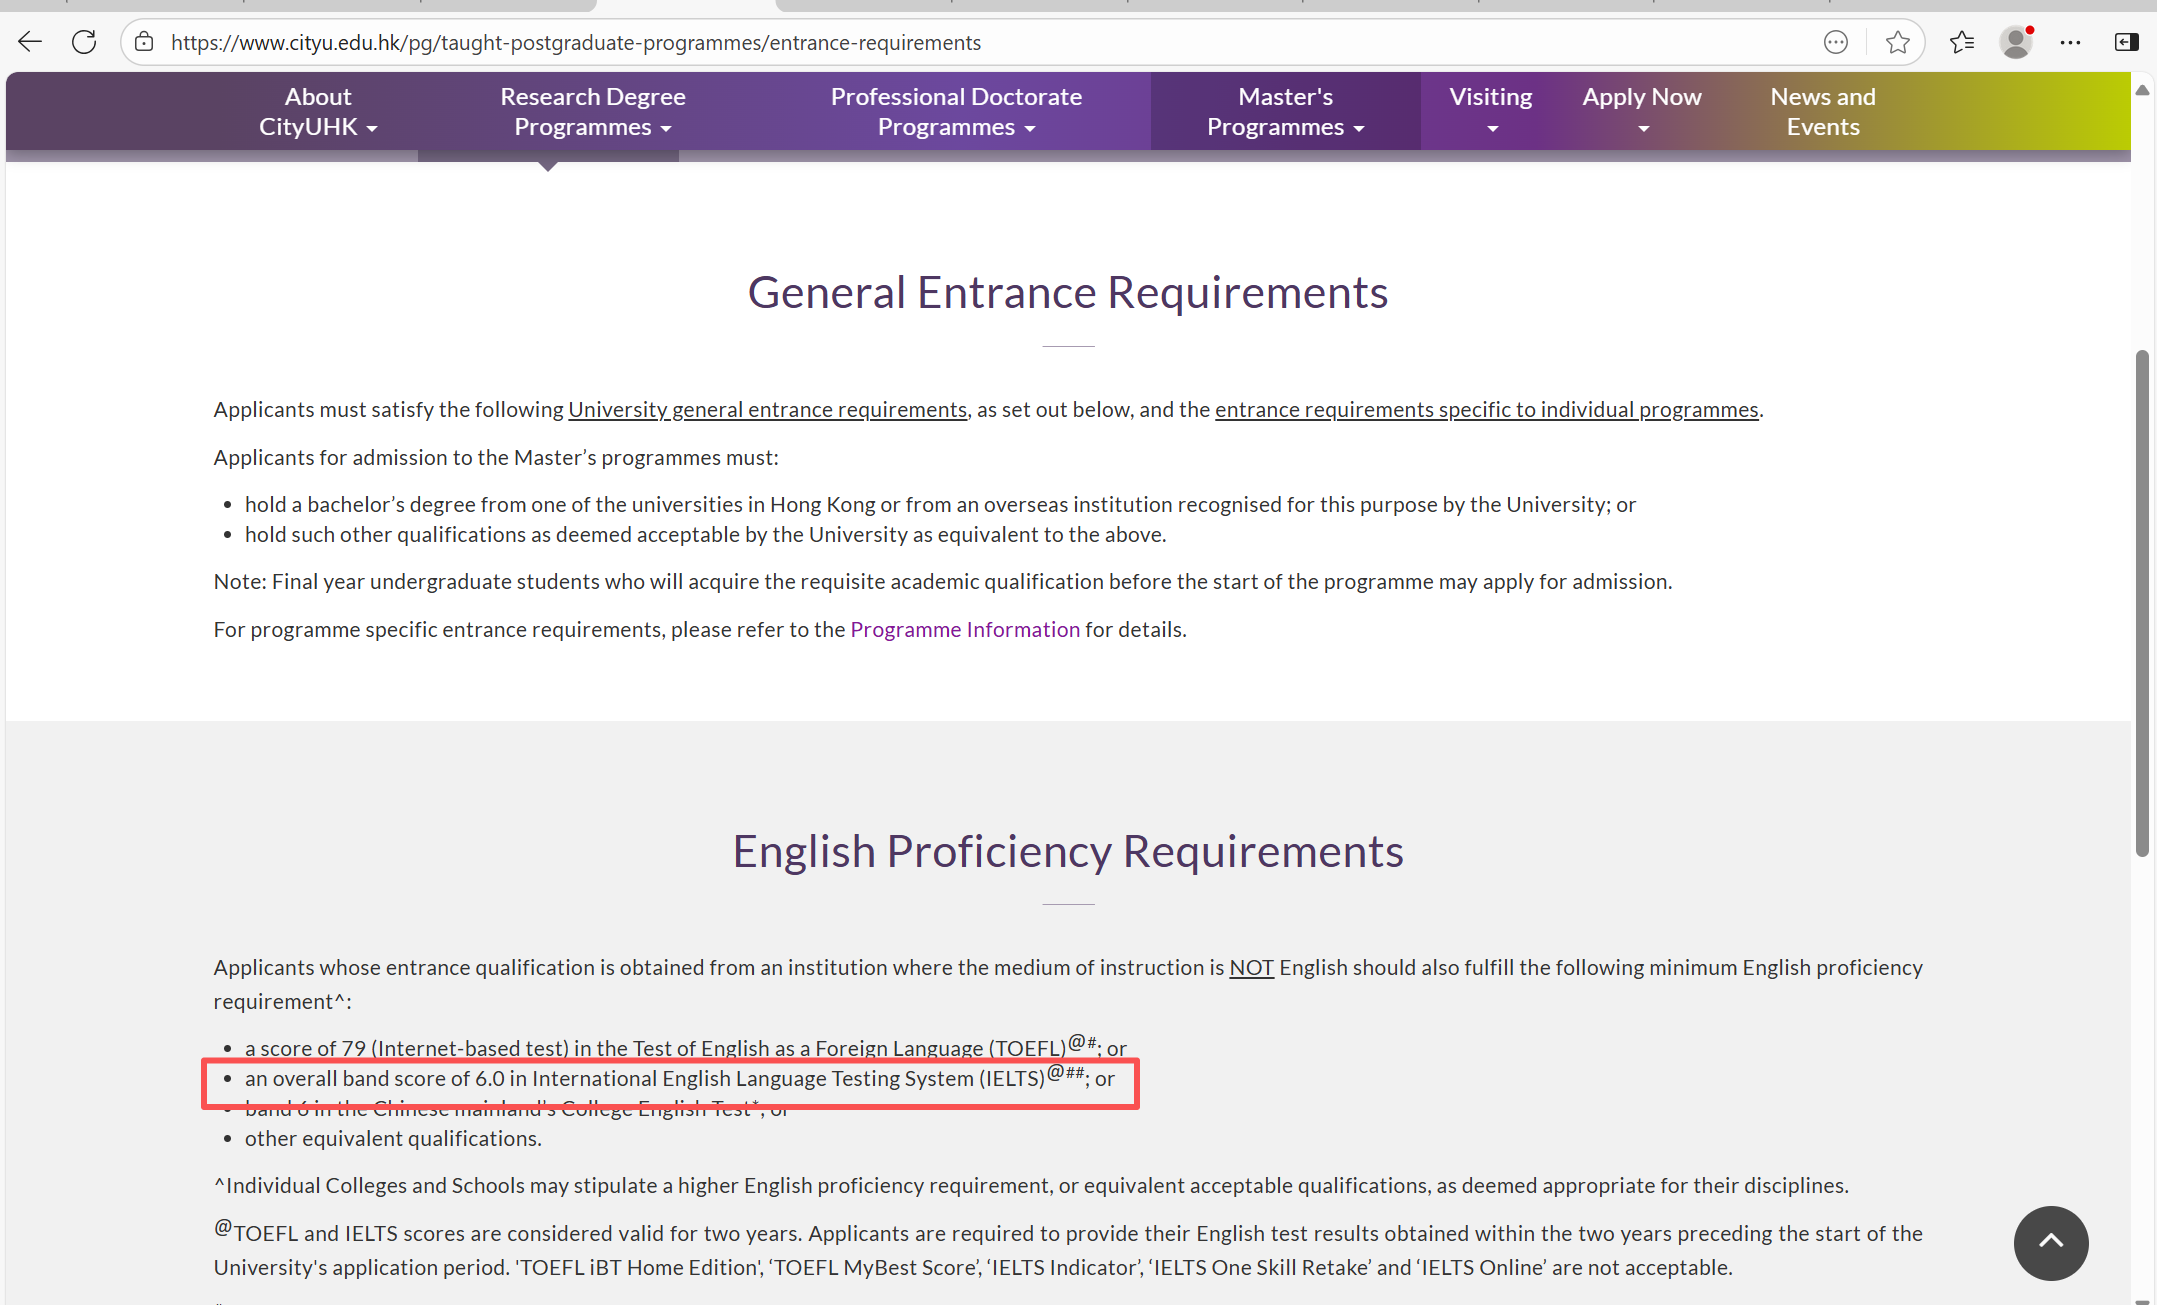Follow the Programme Information link
Image resolution: width=2157 pixels, height=1305 pixels.
[964, 629]
